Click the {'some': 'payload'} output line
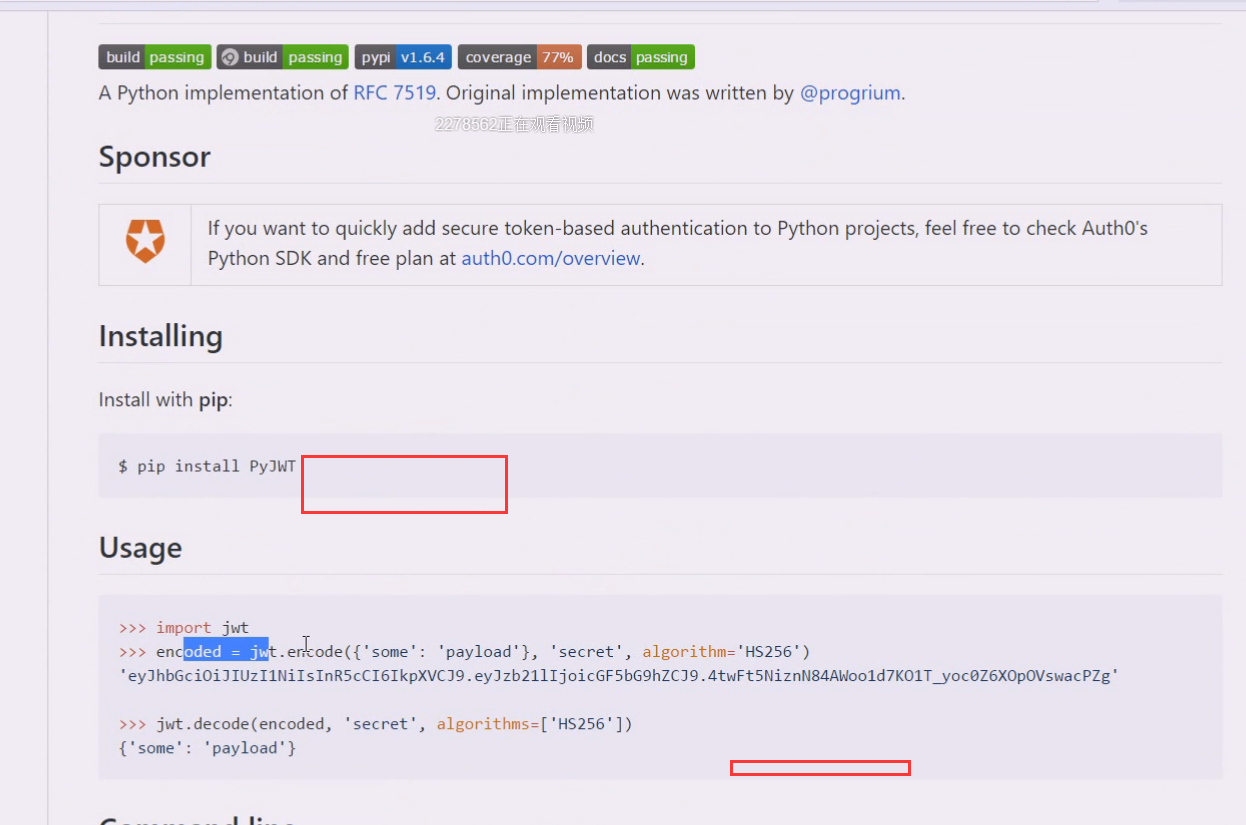Viewport: 1246px width, 825px height. click(x=207, y=748)
